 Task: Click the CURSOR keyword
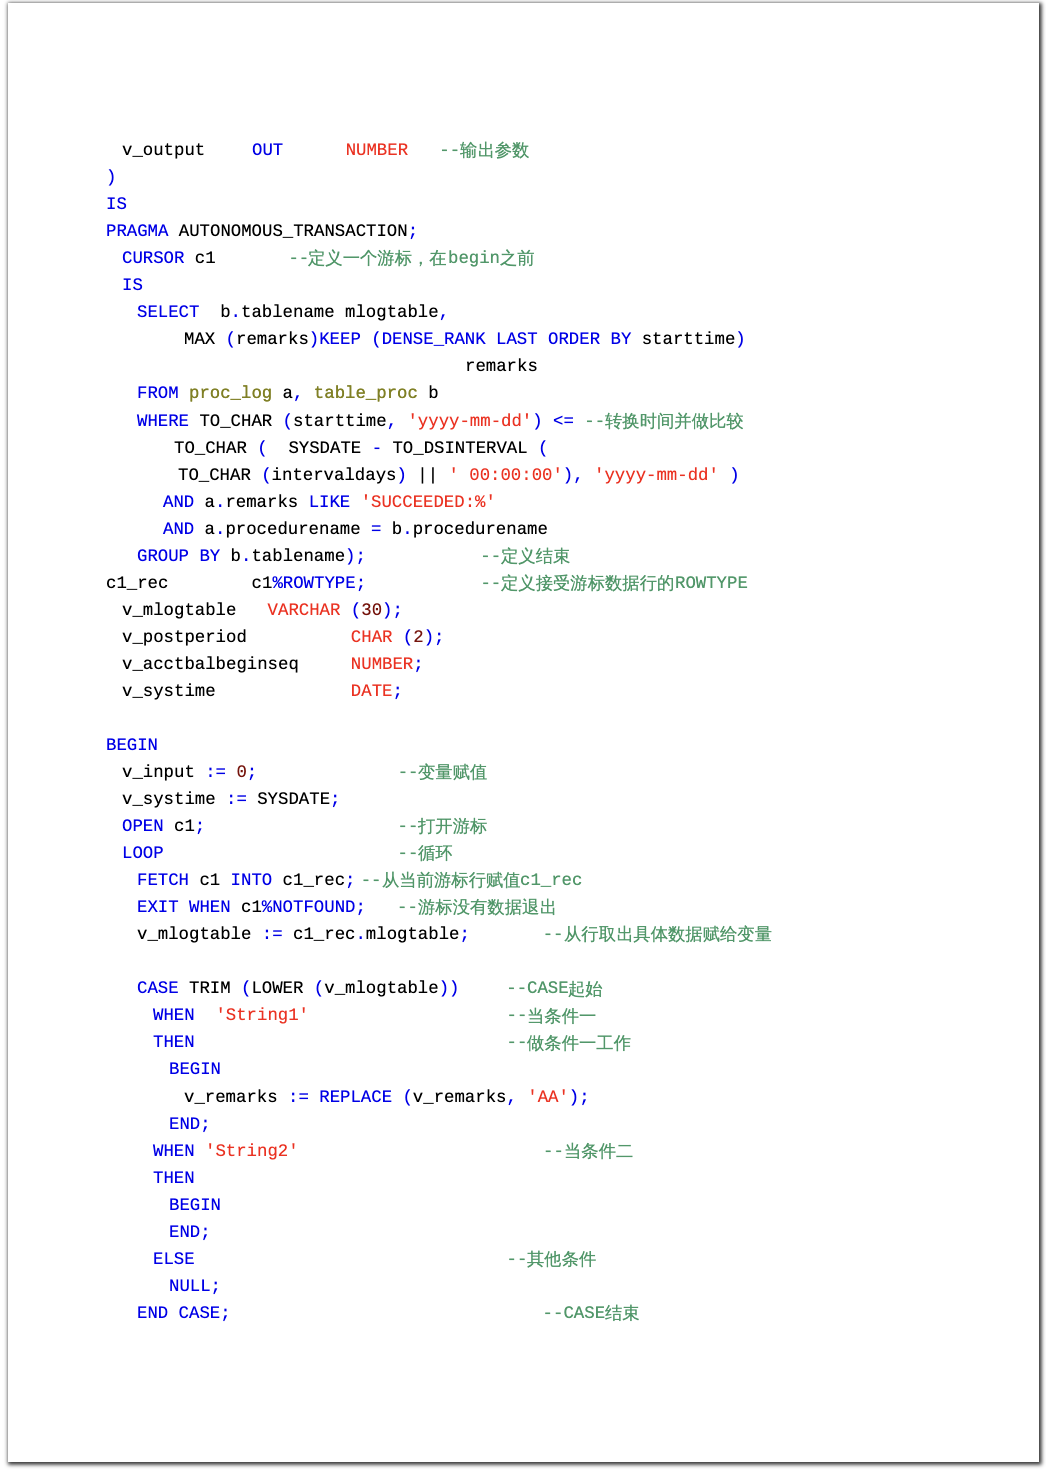click(x=153, y=258)
